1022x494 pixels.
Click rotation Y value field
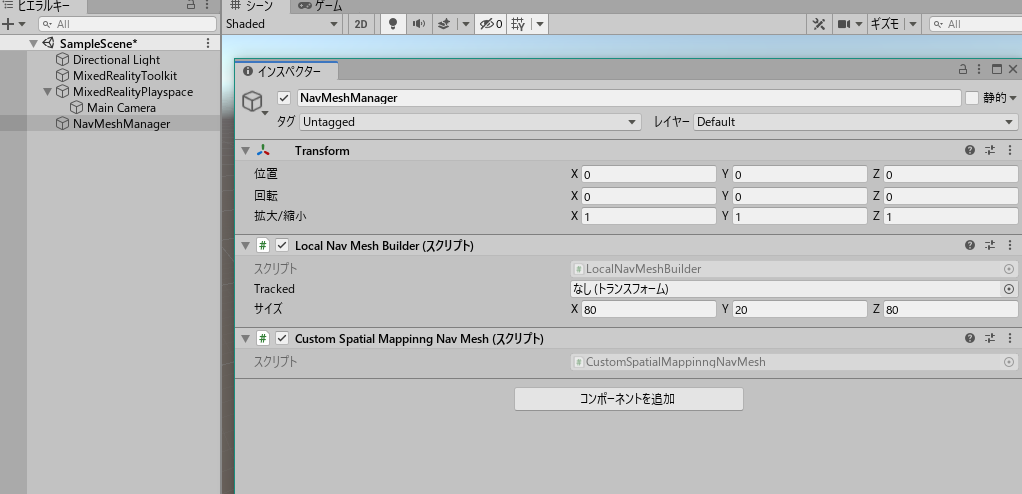click(800, 196)
